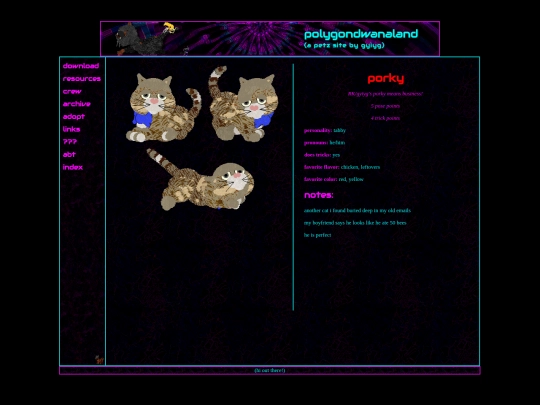Open porky's second sitting pose with raised tail
This screenshot has height=405, width=540.
point(242,104)
